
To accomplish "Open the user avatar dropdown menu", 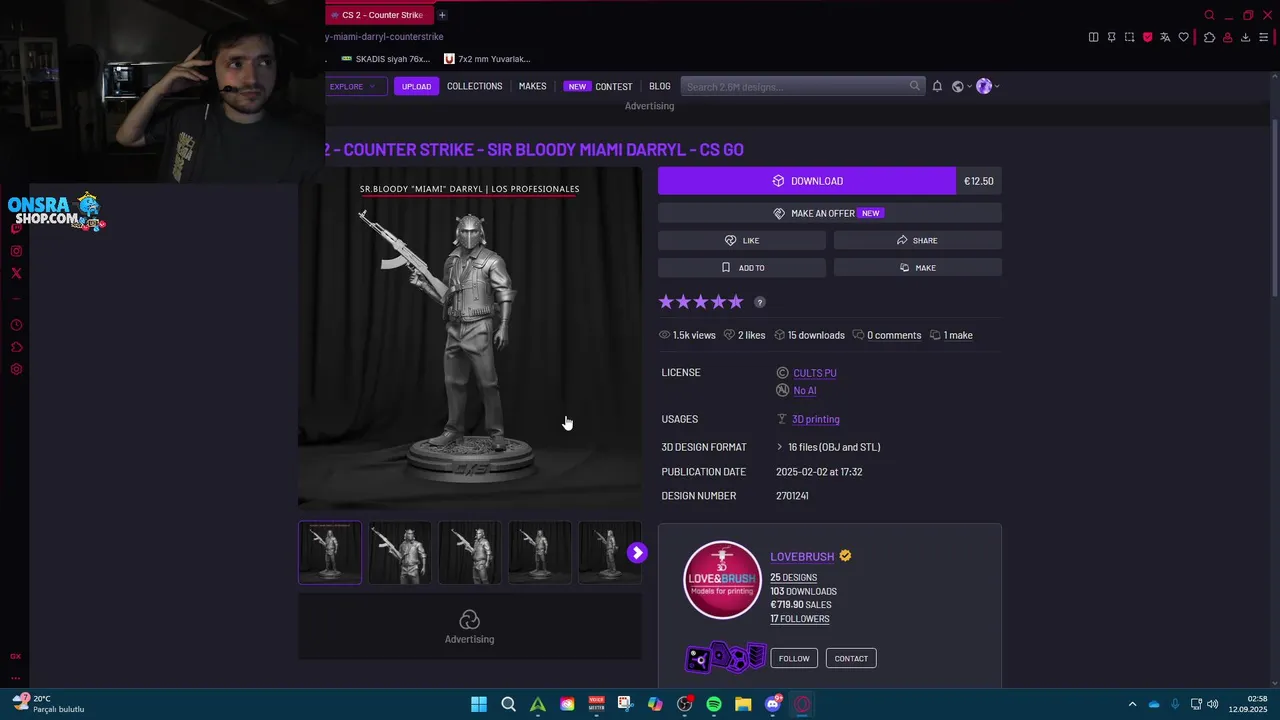I will tap(987, 86).
